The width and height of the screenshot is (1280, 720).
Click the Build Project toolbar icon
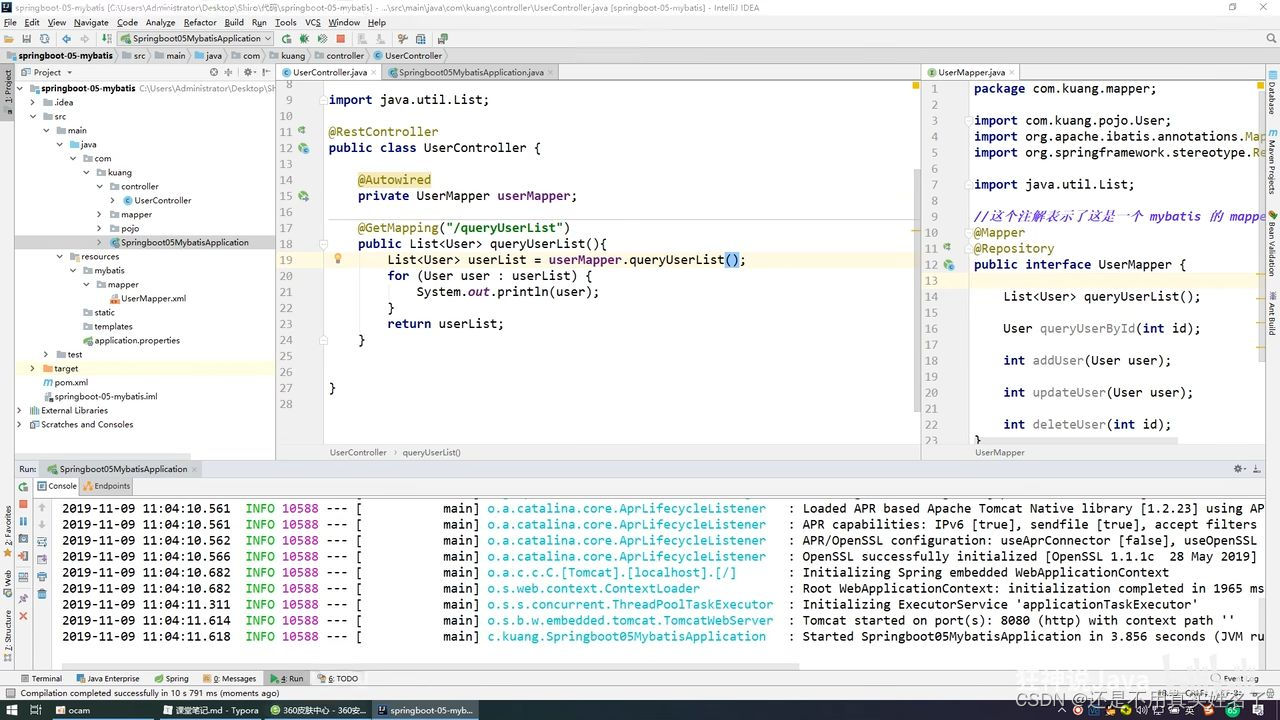tap(106, 38)
